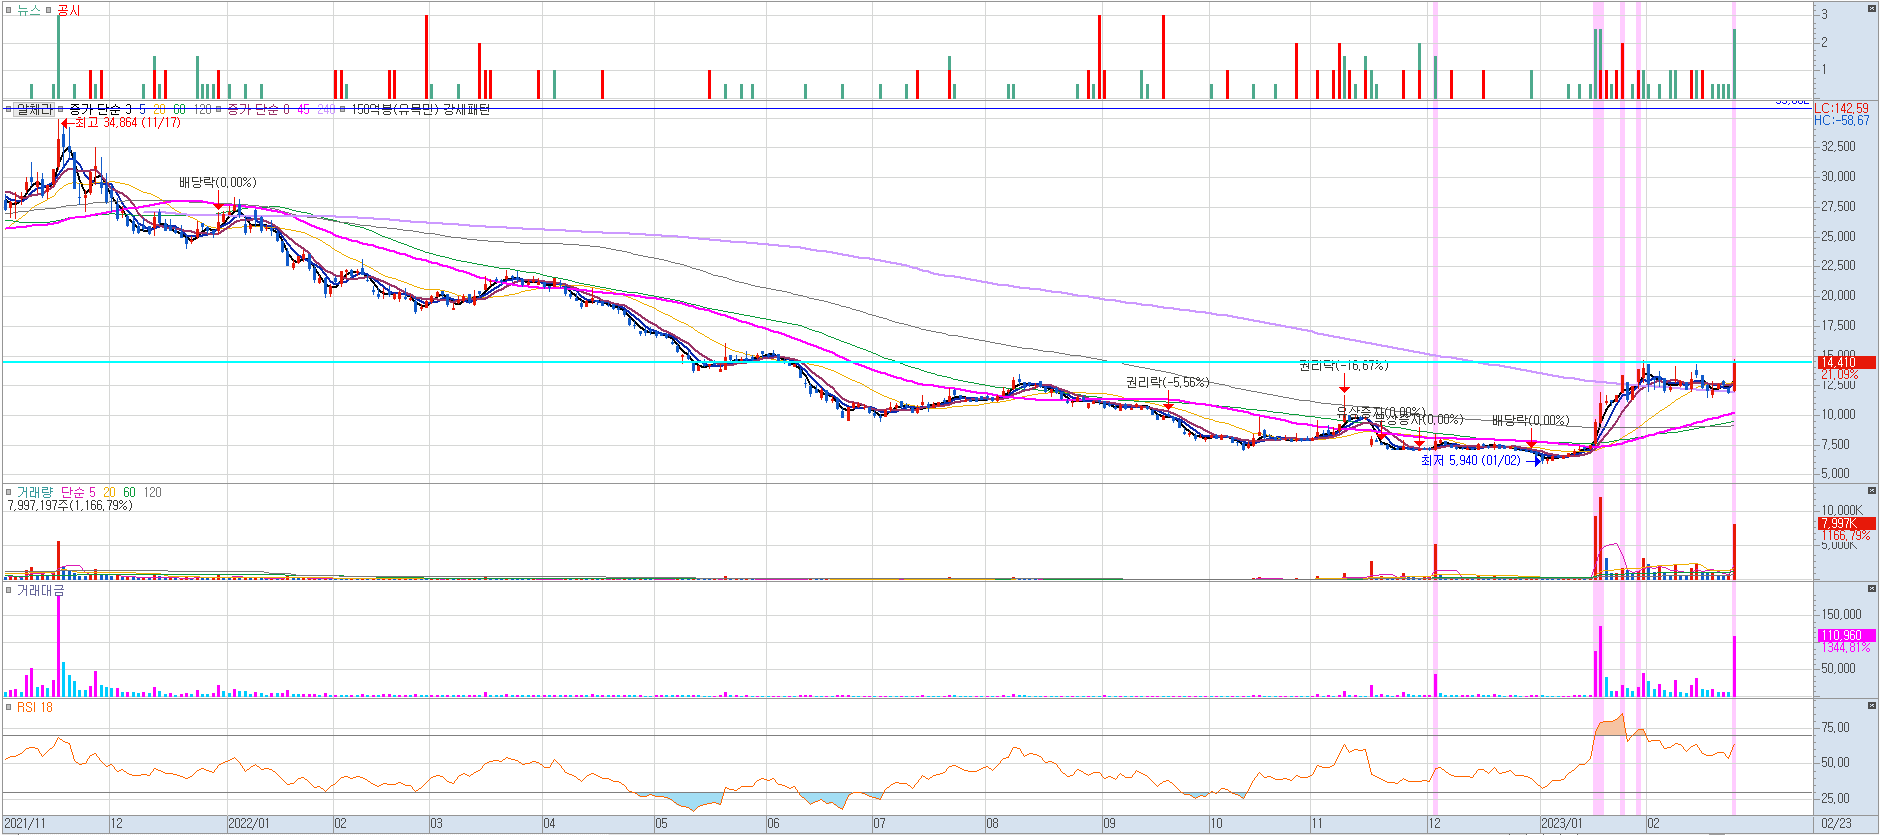Click the magenta 110,960 trading value tag
Image resolution: width=1880 pixels, height=835 pixels.
[1846, 636]
